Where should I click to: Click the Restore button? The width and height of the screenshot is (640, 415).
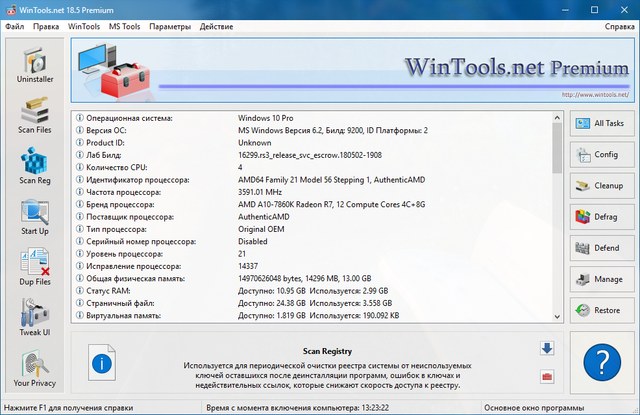click(x=600, y=309)
